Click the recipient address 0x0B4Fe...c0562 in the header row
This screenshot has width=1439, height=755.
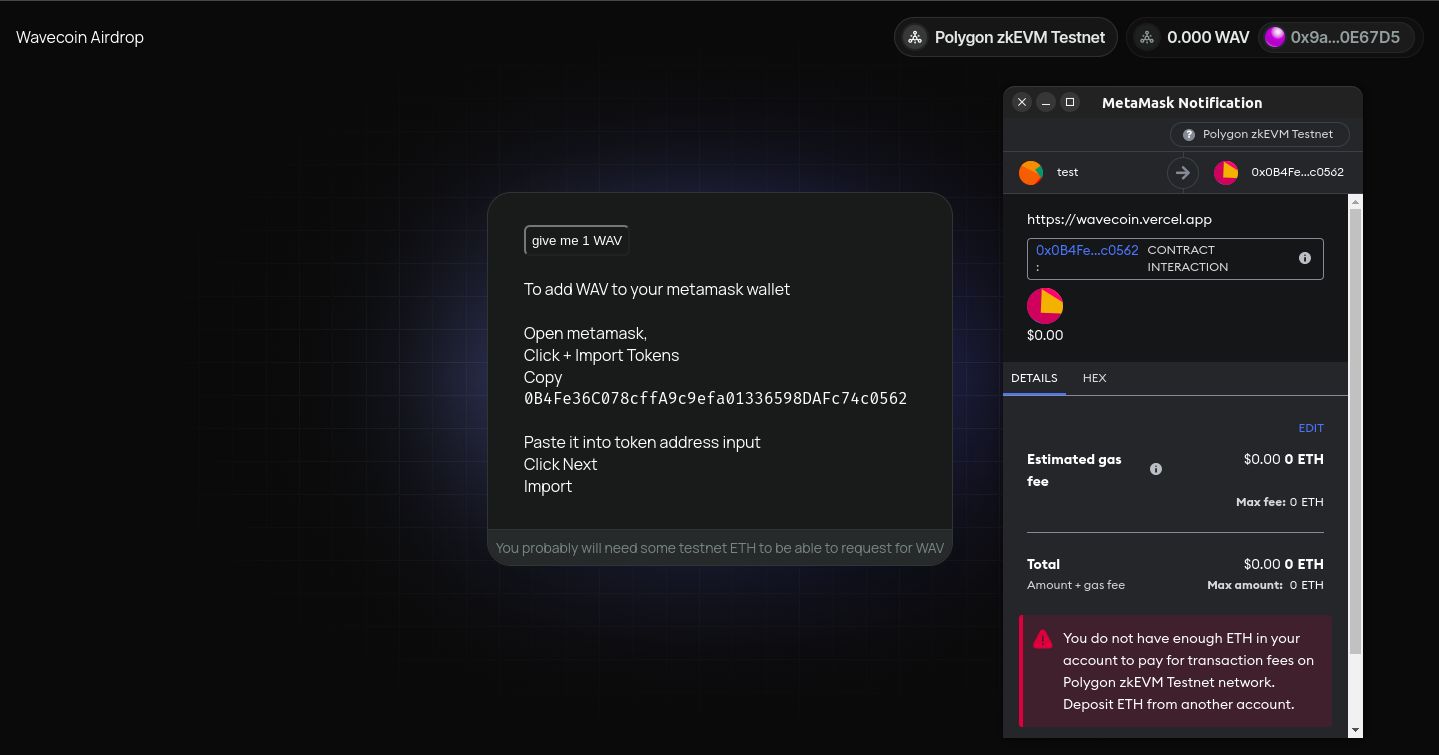[1297, 172]
